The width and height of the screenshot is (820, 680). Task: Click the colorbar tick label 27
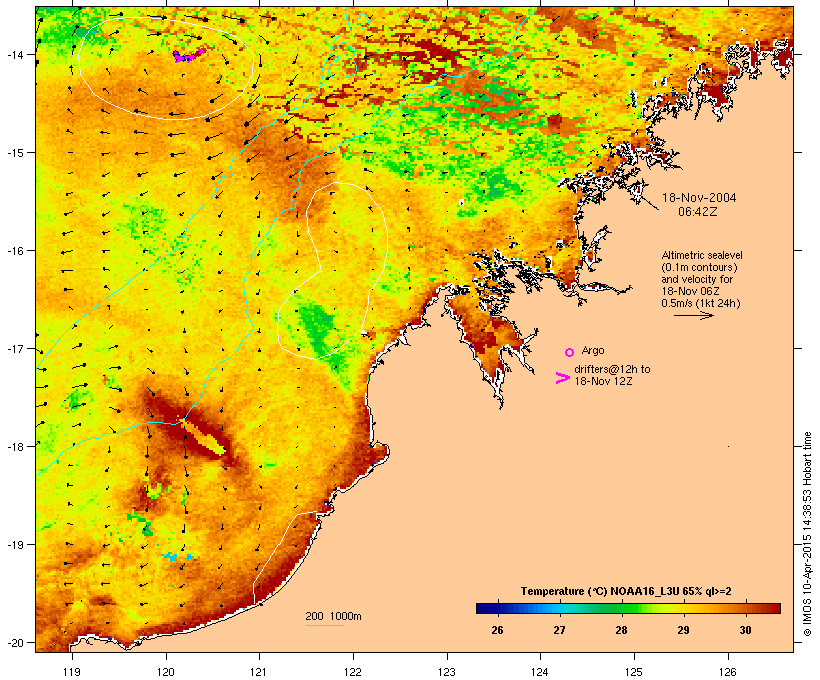(x=559, y=630)
